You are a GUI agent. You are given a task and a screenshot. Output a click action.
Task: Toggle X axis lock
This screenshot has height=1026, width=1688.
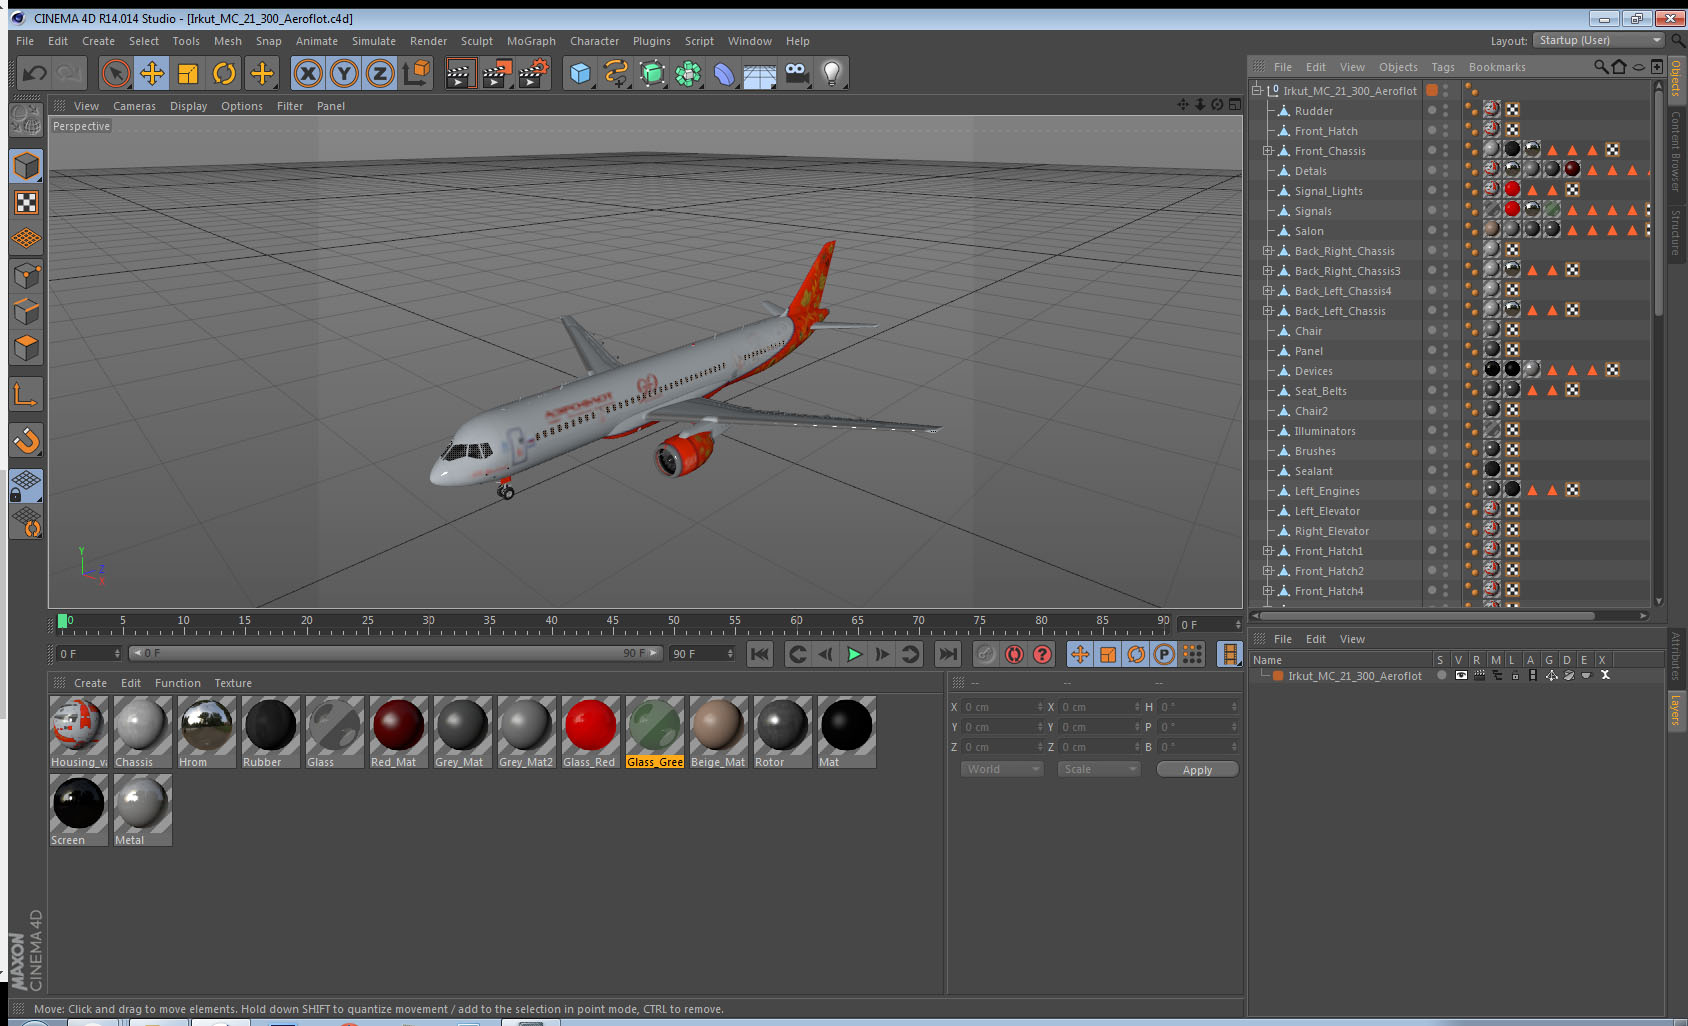pos(308,73)
